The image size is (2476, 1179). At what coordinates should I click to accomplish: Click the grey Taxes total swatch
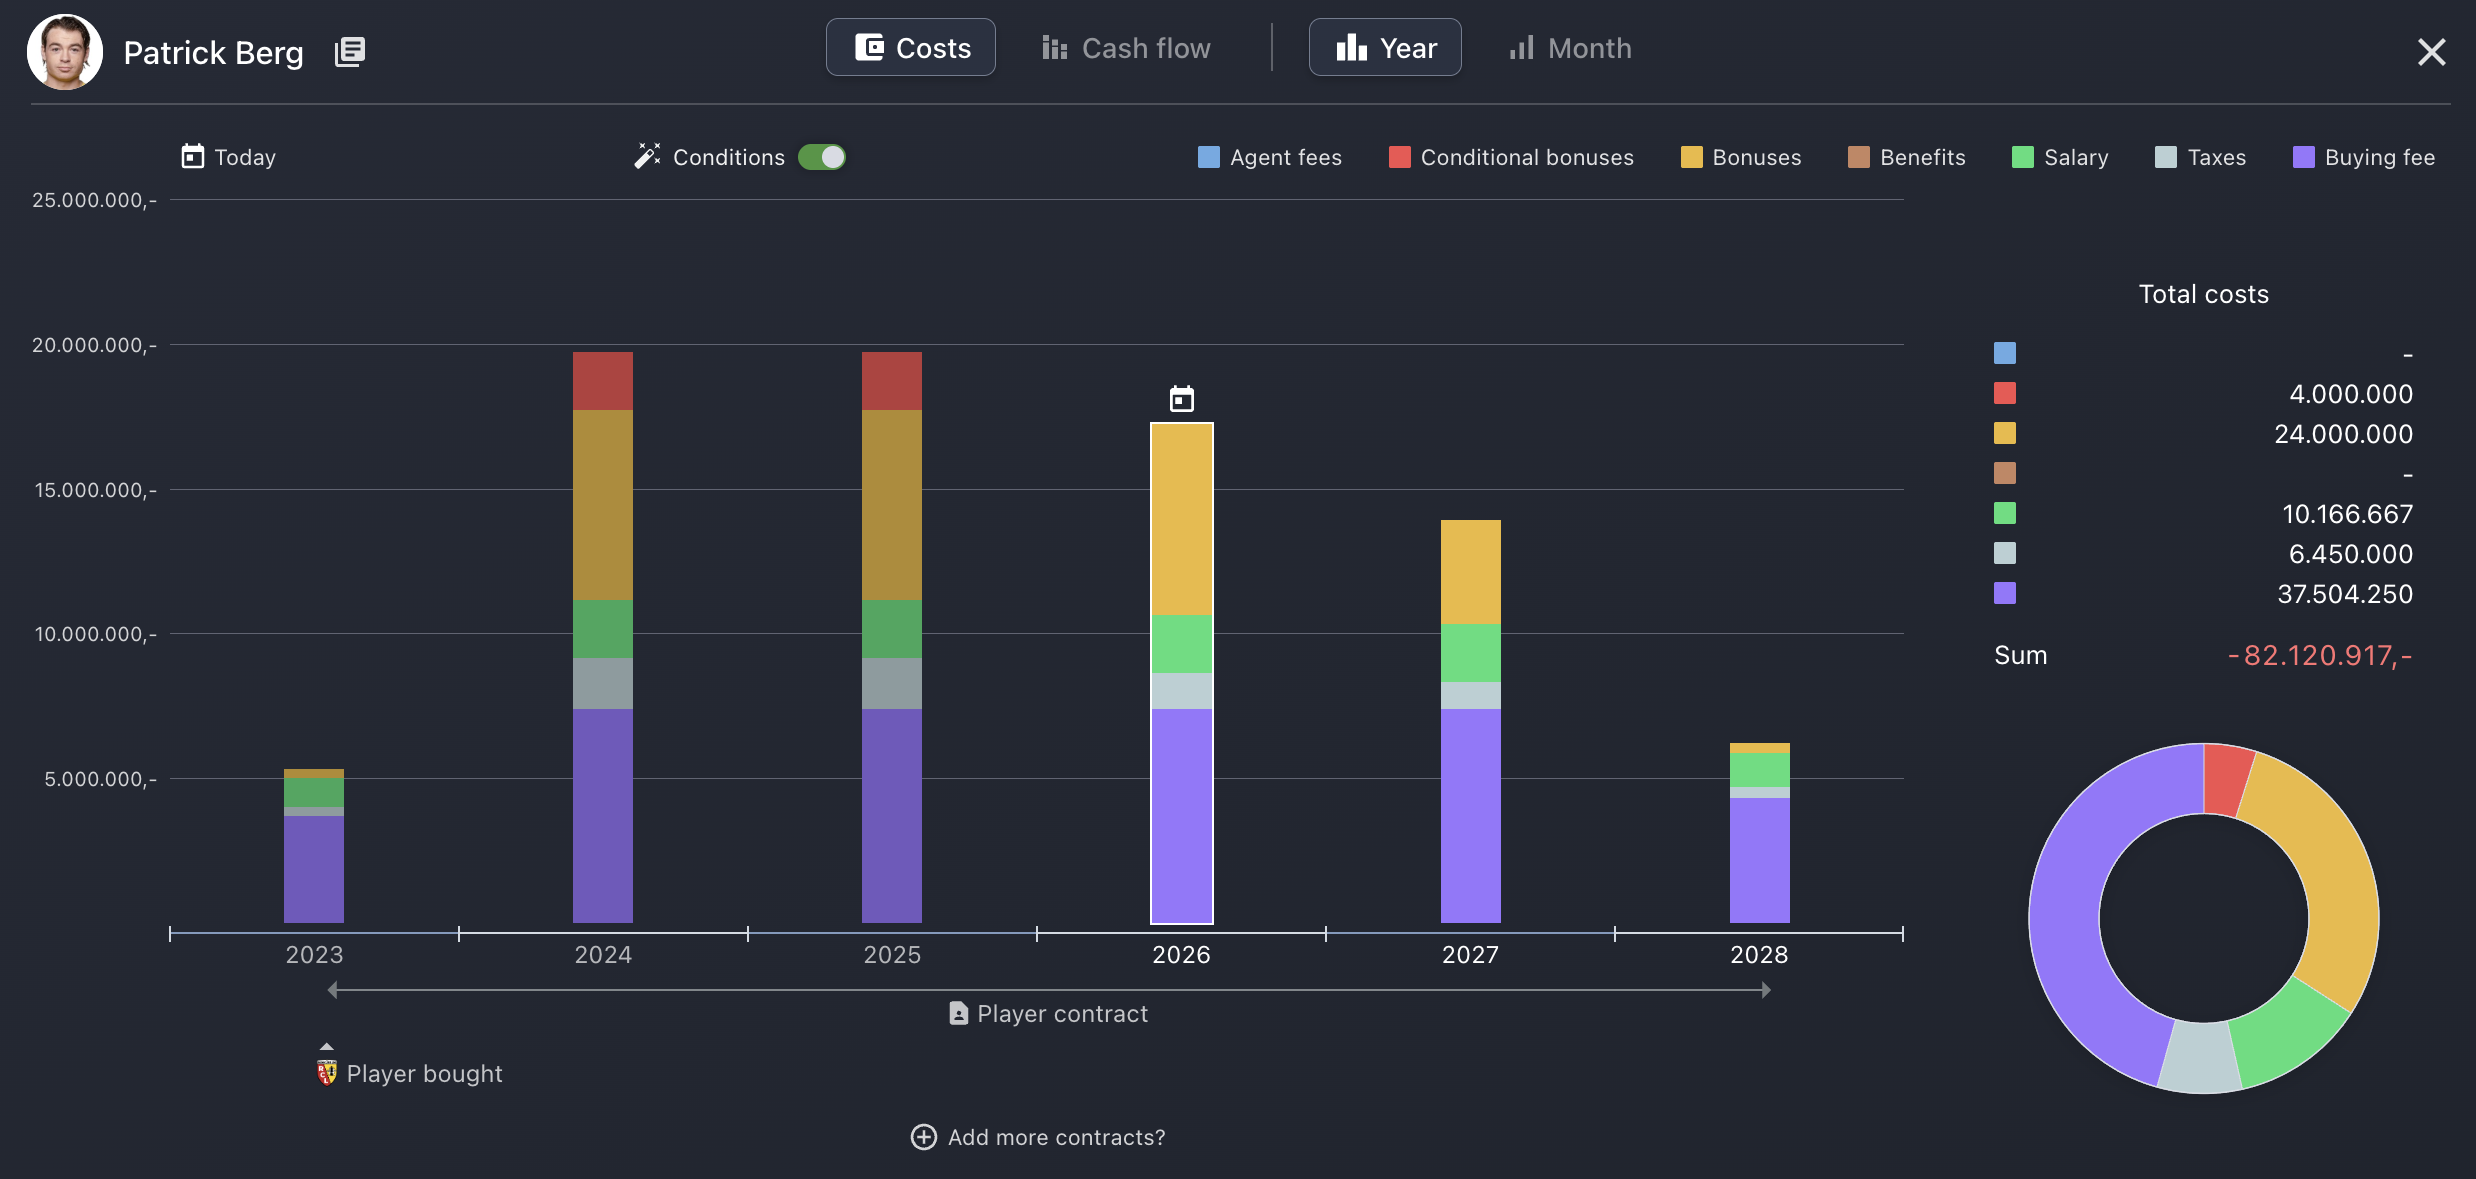[x=2005, y=553]
